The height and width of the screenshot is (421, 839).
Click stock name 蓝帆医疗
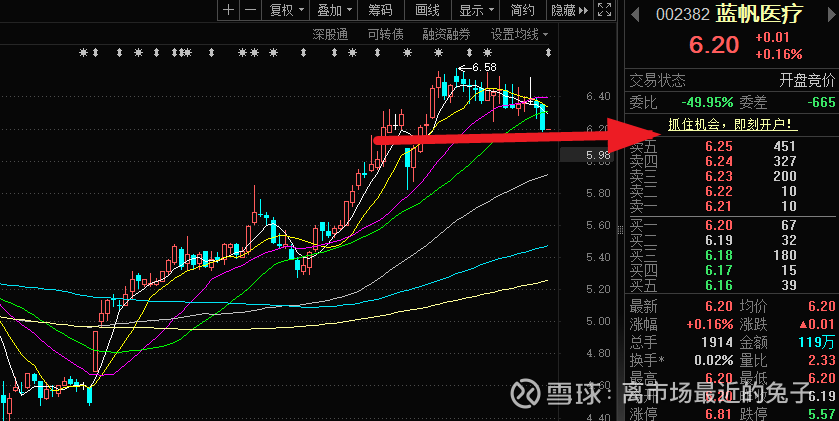pyautogui.click(x=760, y=14)
